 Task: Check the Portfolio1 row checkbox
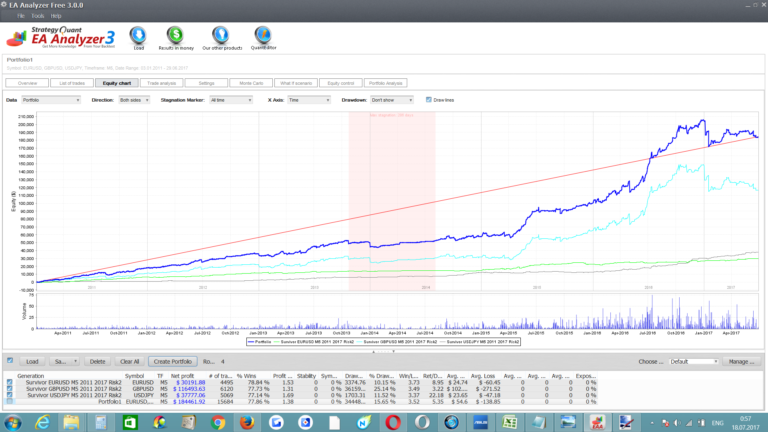point(9,401)
